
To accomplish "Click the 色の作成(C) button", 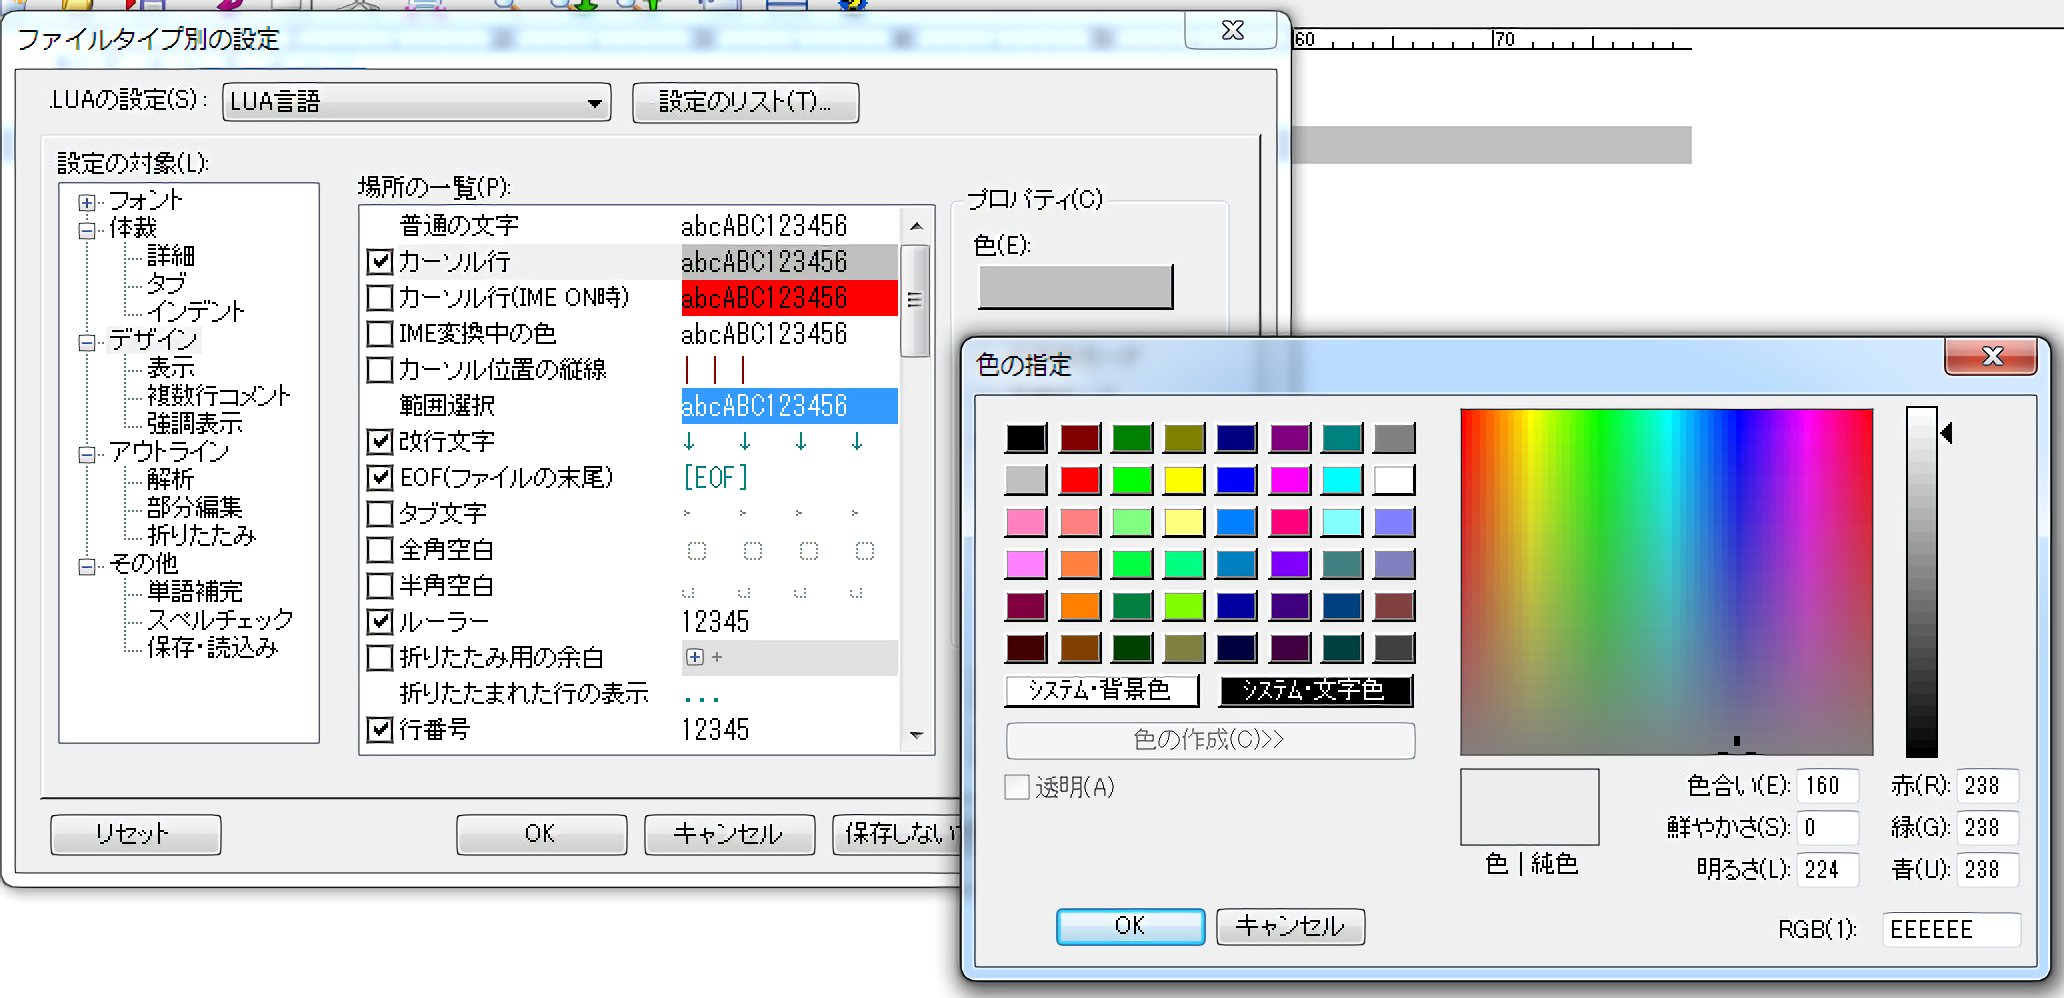I will (x=1209, y=740).
